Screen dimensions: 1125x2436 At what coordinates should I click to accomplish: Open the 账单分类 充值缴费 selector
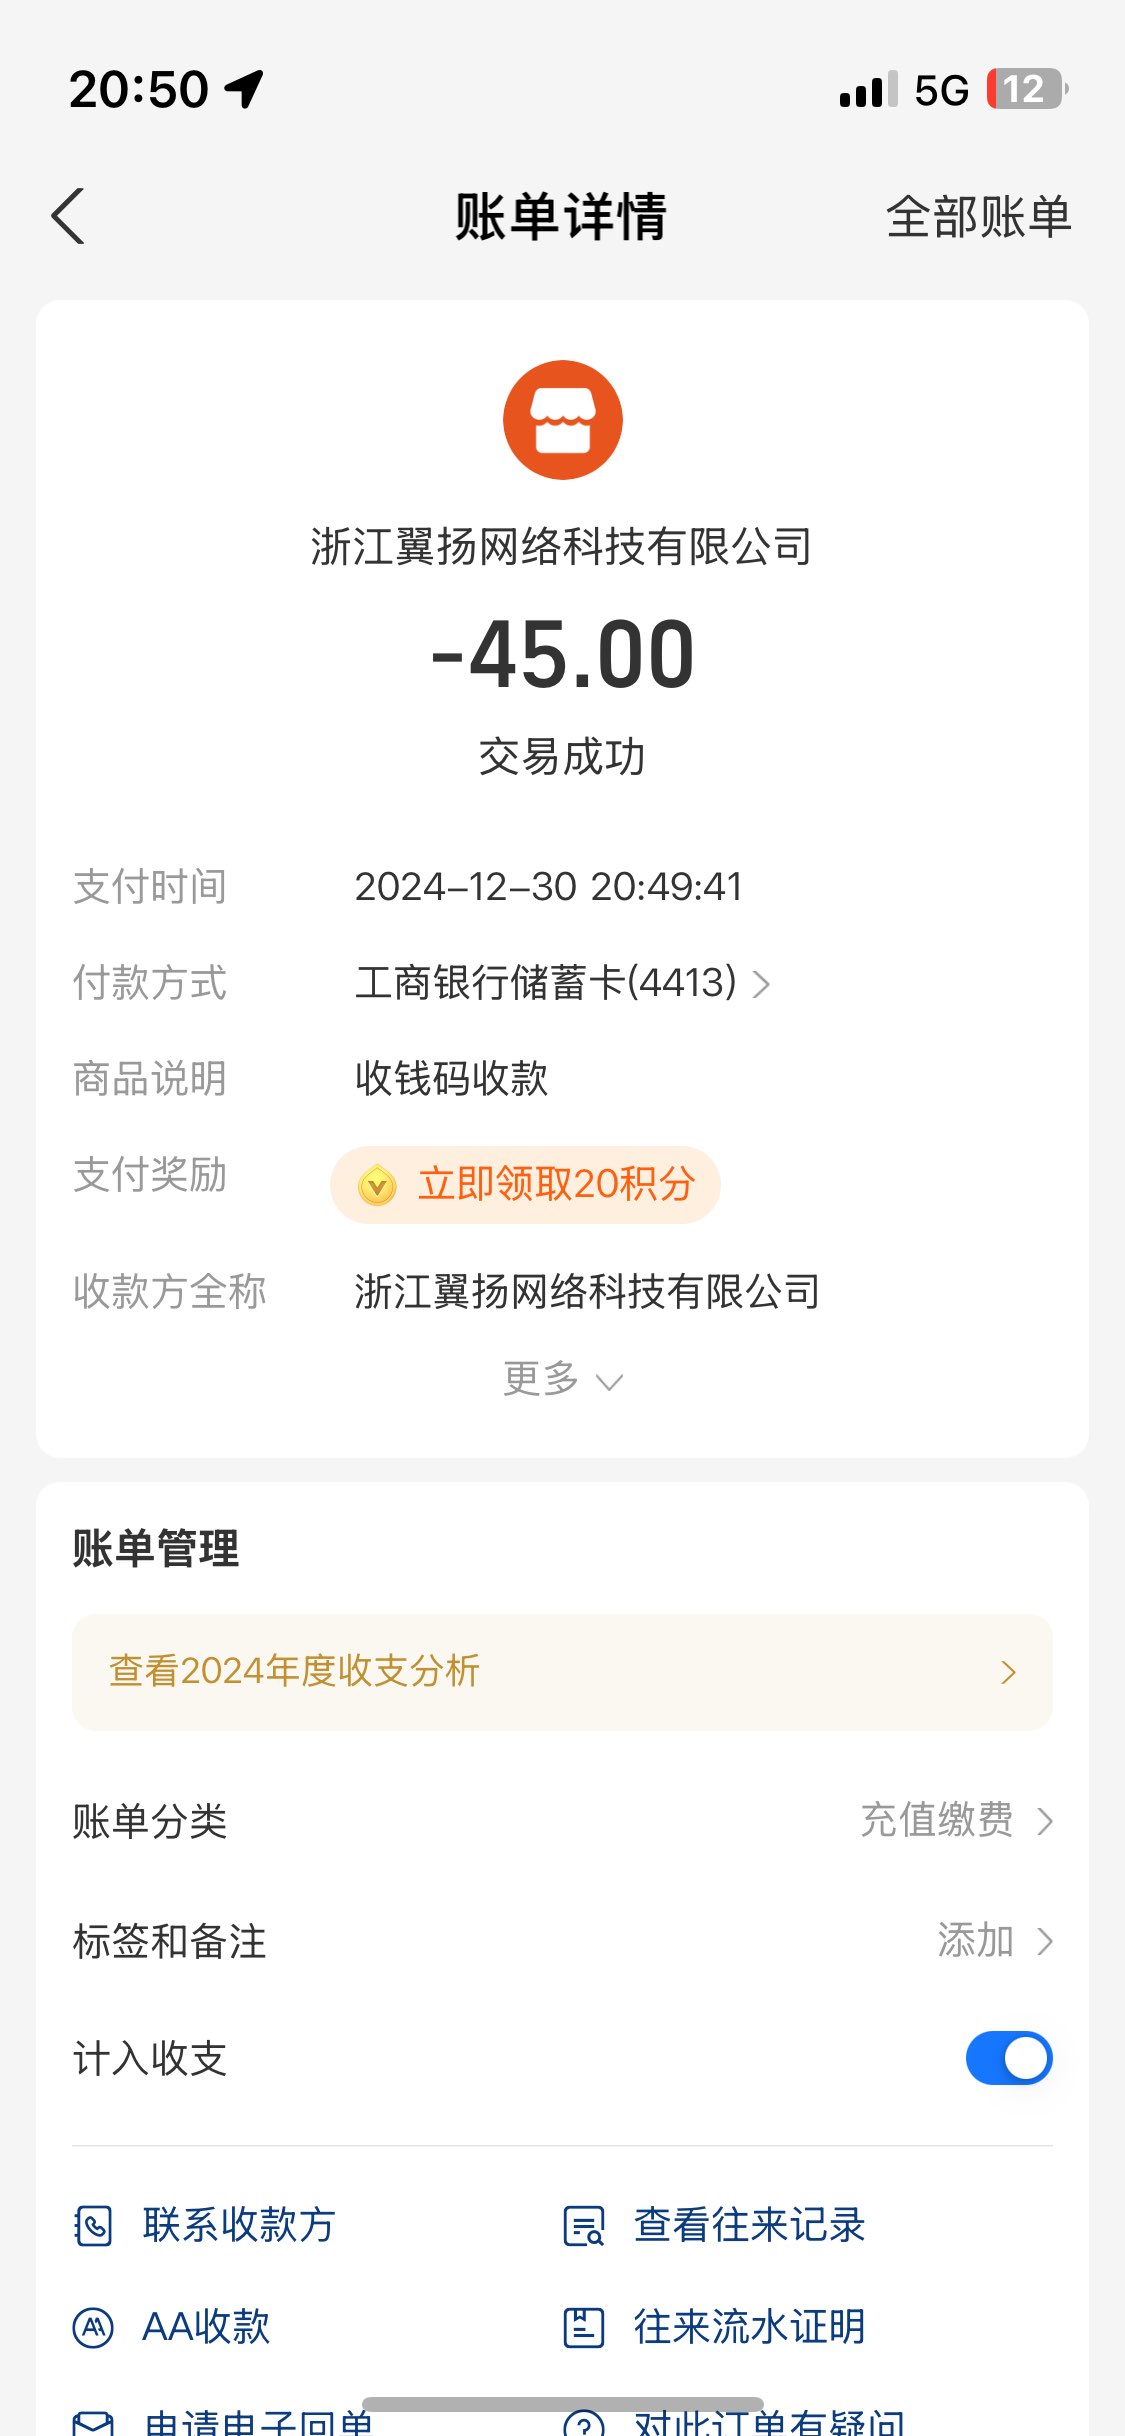(x=955, y=1820)
